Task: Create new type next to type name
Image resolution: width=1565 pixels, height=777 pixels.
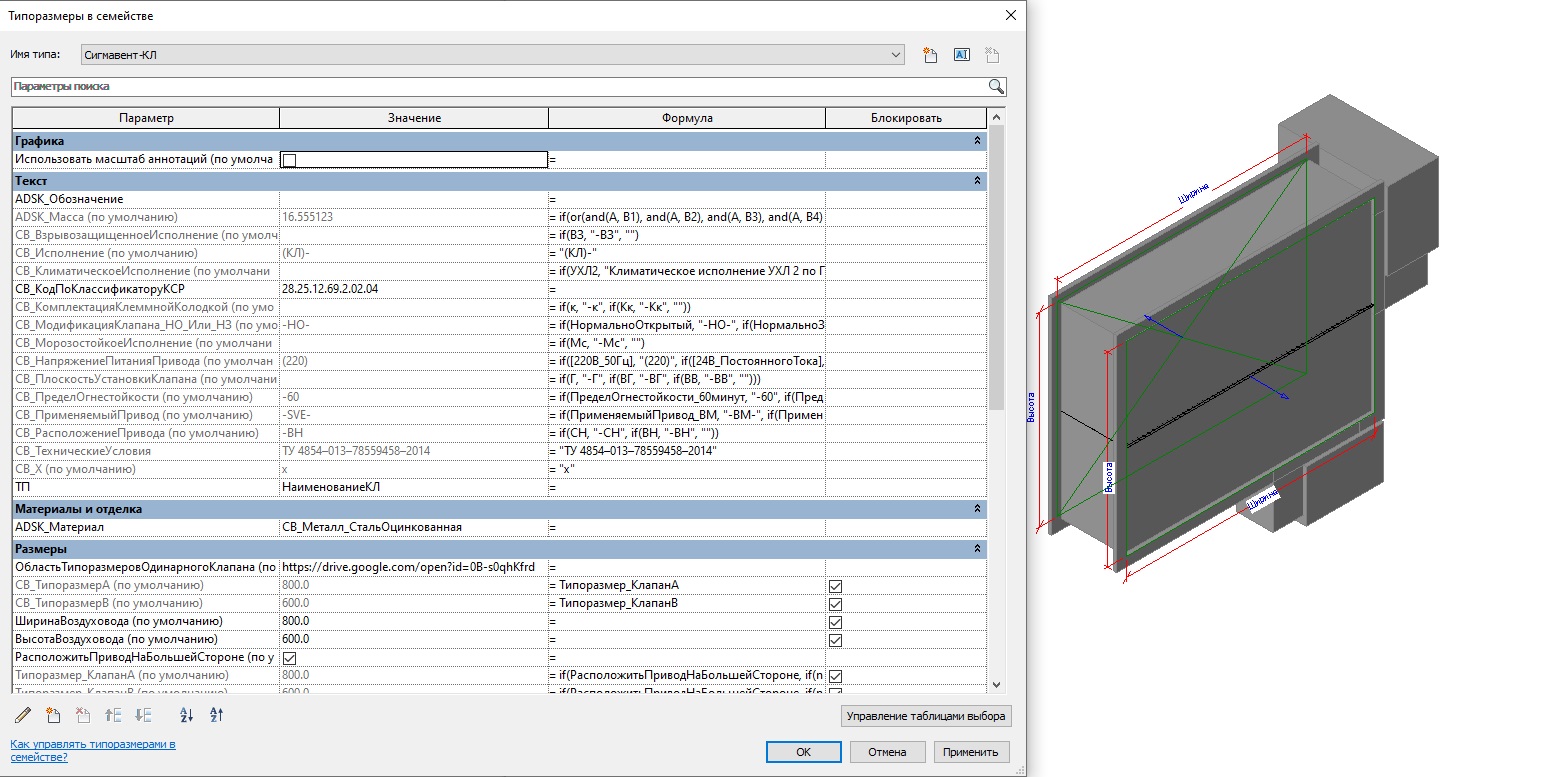Action: click(x=930, y=55)
